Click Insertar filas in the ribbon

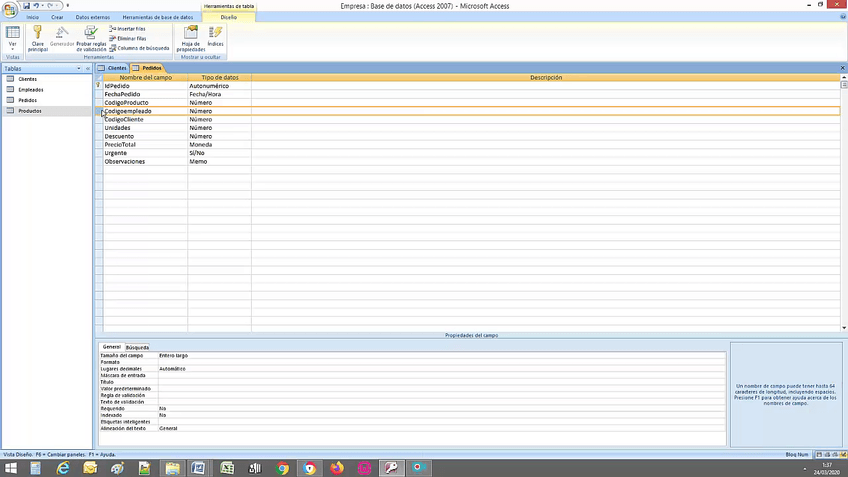click(128, 29)
